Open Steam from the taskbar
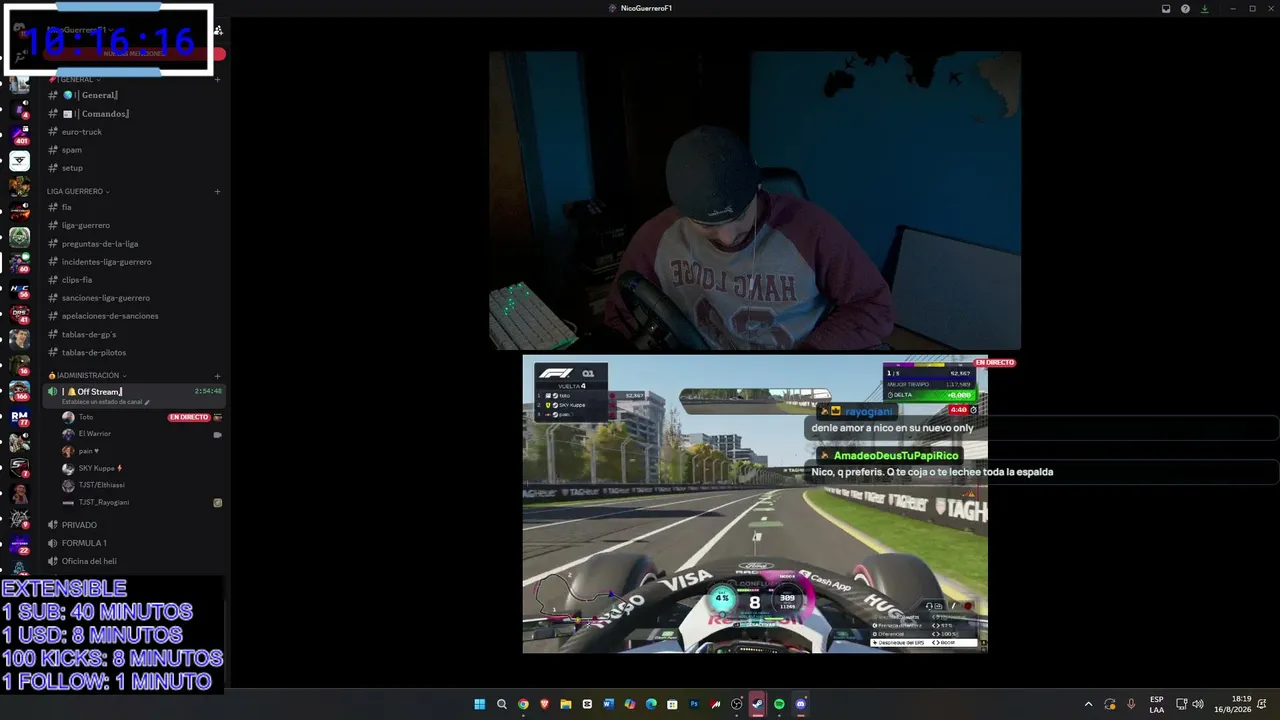The height and width of the screenshot is (720, 1280). pyautogui.click(x=758, y=704)
